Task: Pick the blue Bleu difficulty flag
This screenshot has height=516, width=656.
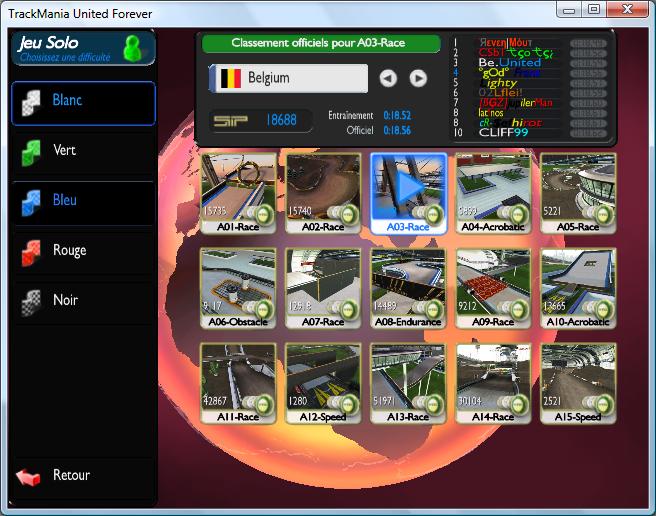Action: (33, 202)
